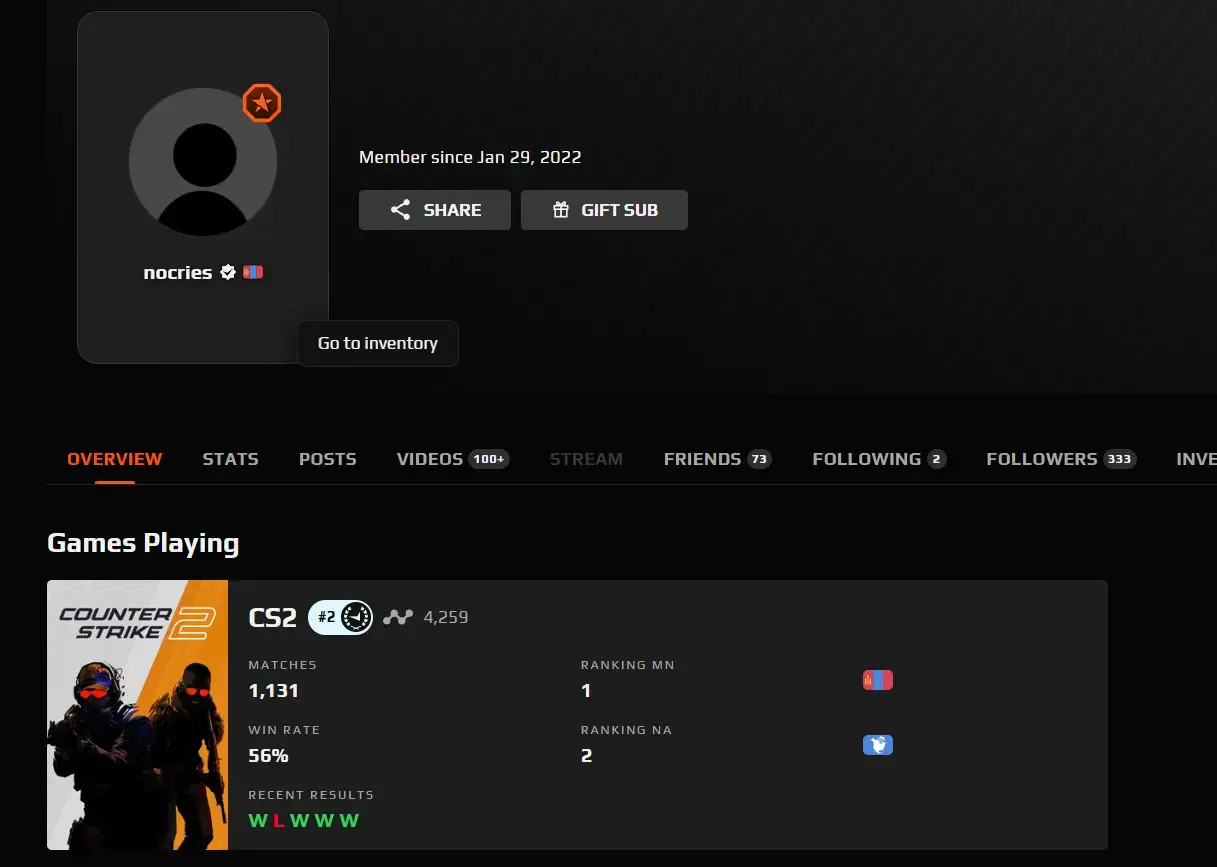Select the Overview tab
This screenshot has width=1217, height=867.
click(114, 459)
